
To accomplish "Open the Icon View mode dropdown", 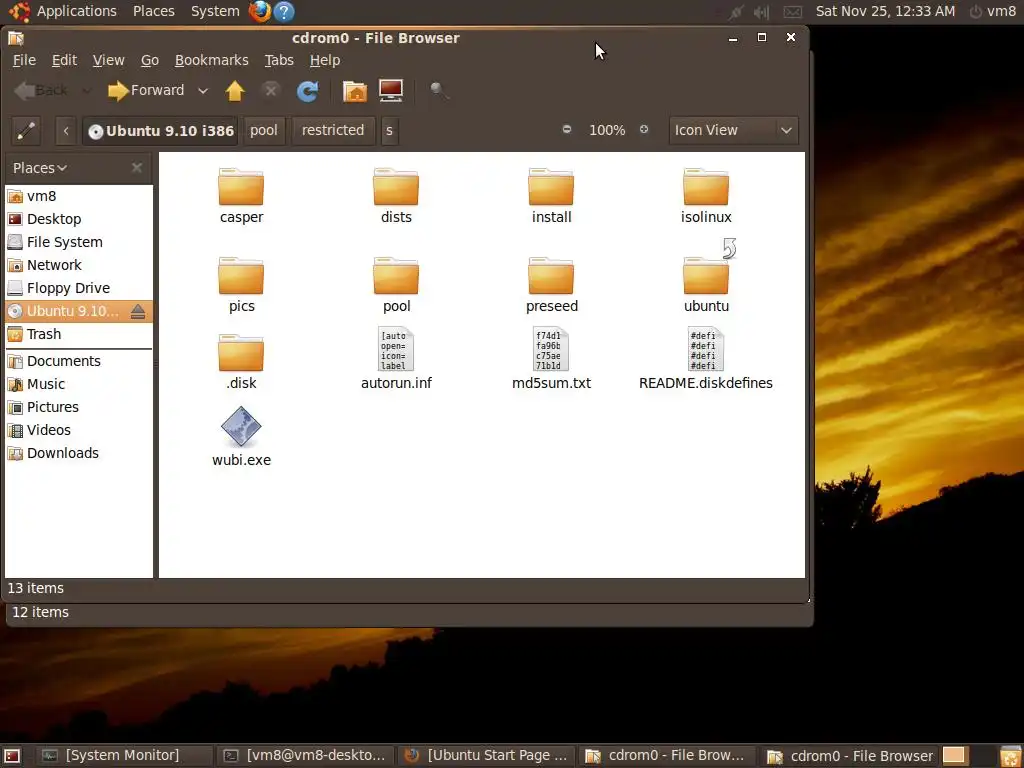I will [x=733, y=131].
